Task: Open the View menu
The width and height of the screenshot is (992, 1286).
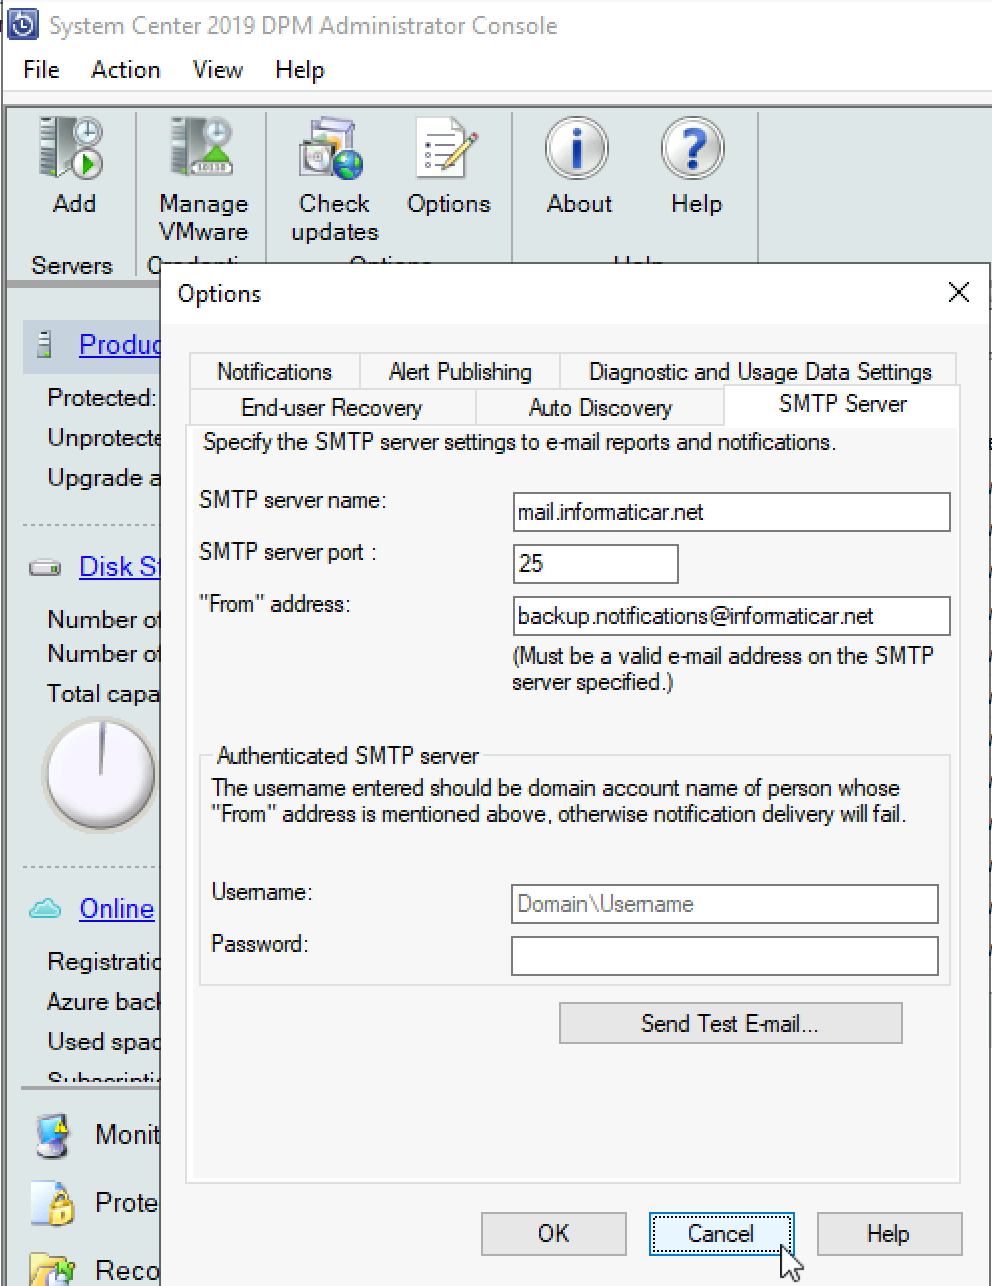Action: tap(217, 70)
